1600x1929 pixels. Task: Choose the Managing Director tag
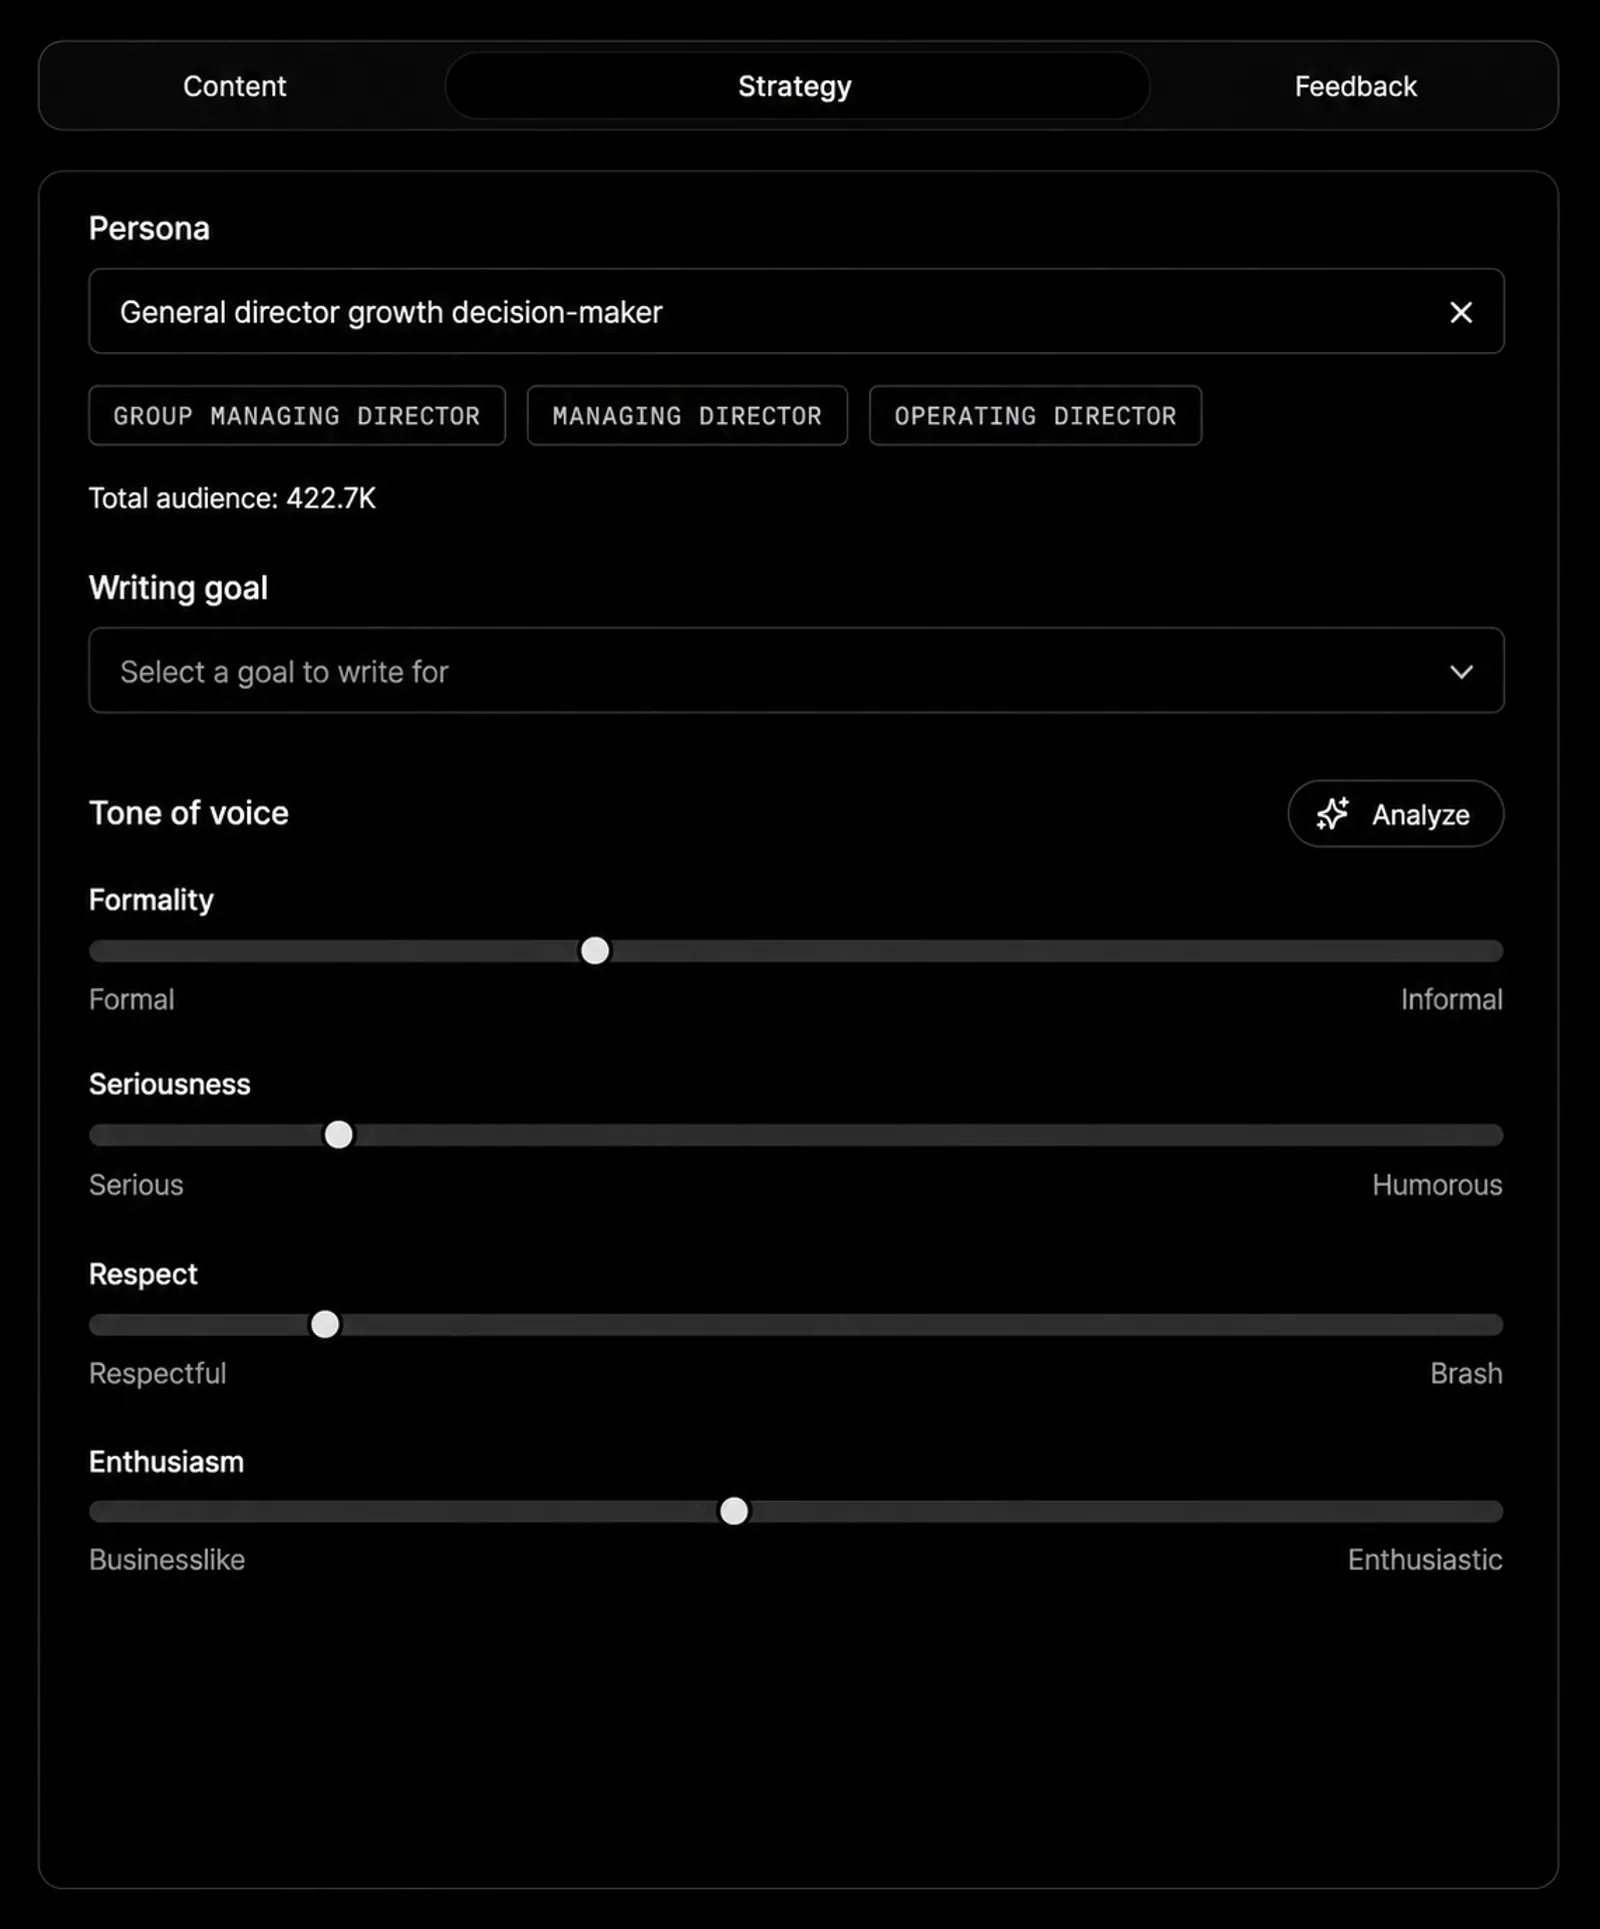click(687, 415)
